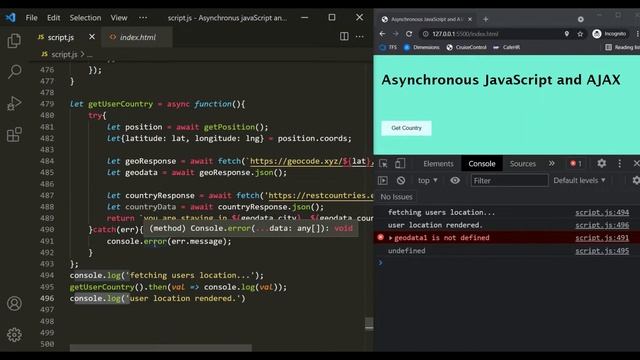640x360 pixels.
Task: Go back in Chrome browser
Action: pos(382,34)
